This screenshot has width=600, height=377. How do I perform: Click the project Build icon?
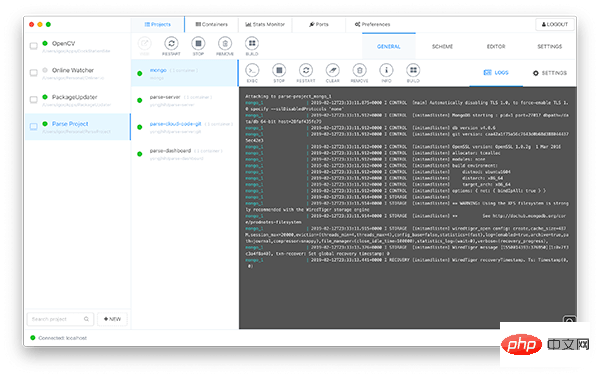(x=252, y=44)
